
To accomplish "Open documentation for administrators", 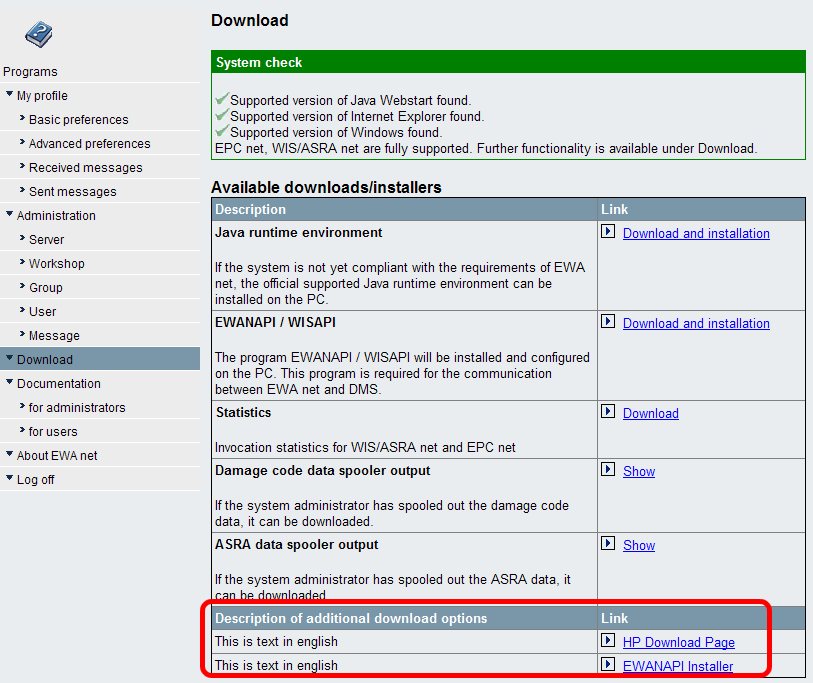I will point(77,408).
